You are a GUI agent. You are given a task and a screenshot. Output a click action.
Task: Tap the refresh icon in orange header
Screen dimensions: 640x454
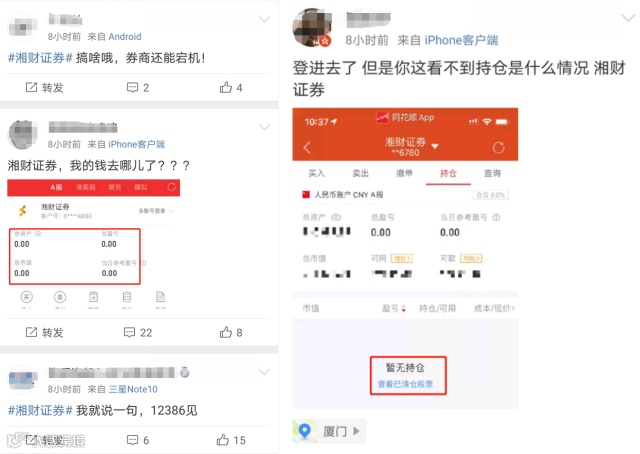click(x=498, y=147)
